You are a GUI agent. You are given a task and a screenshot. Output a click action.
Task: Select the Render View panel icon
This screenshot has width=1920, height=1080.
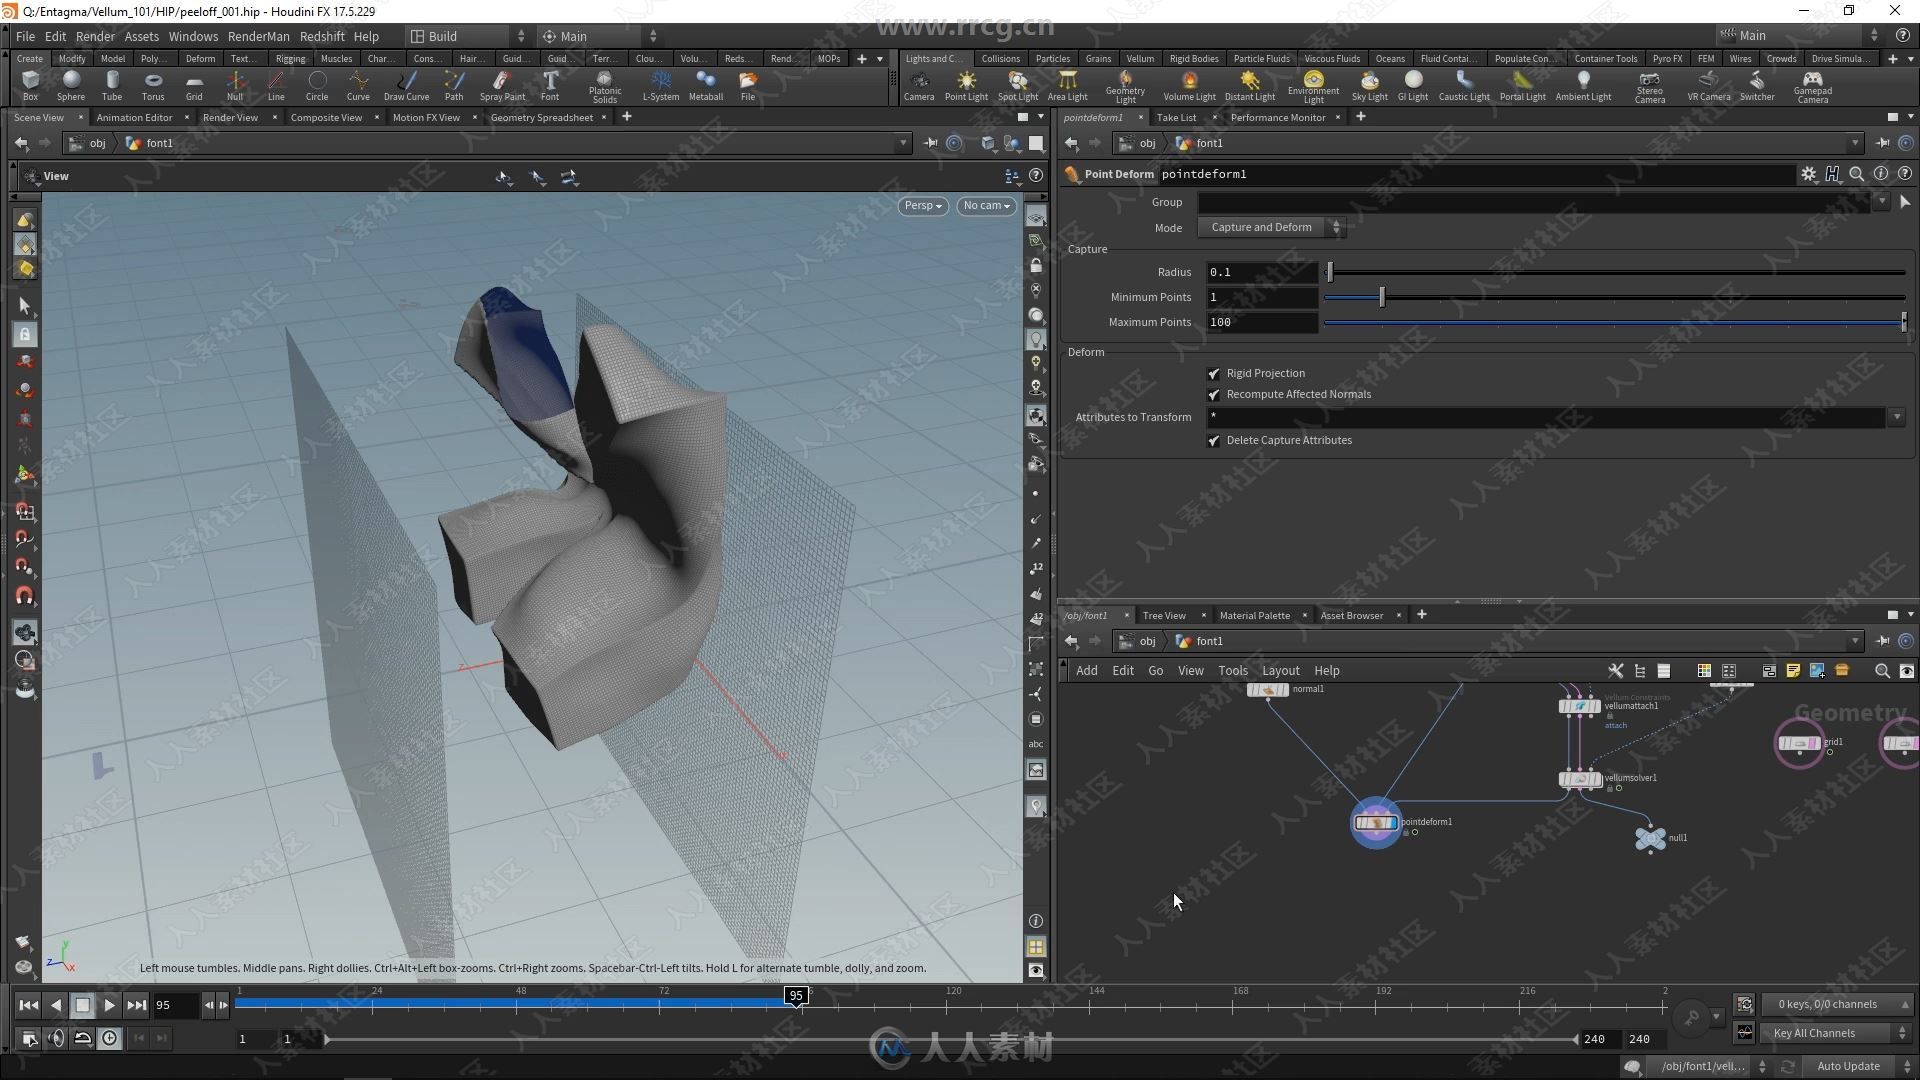[228, 117]
